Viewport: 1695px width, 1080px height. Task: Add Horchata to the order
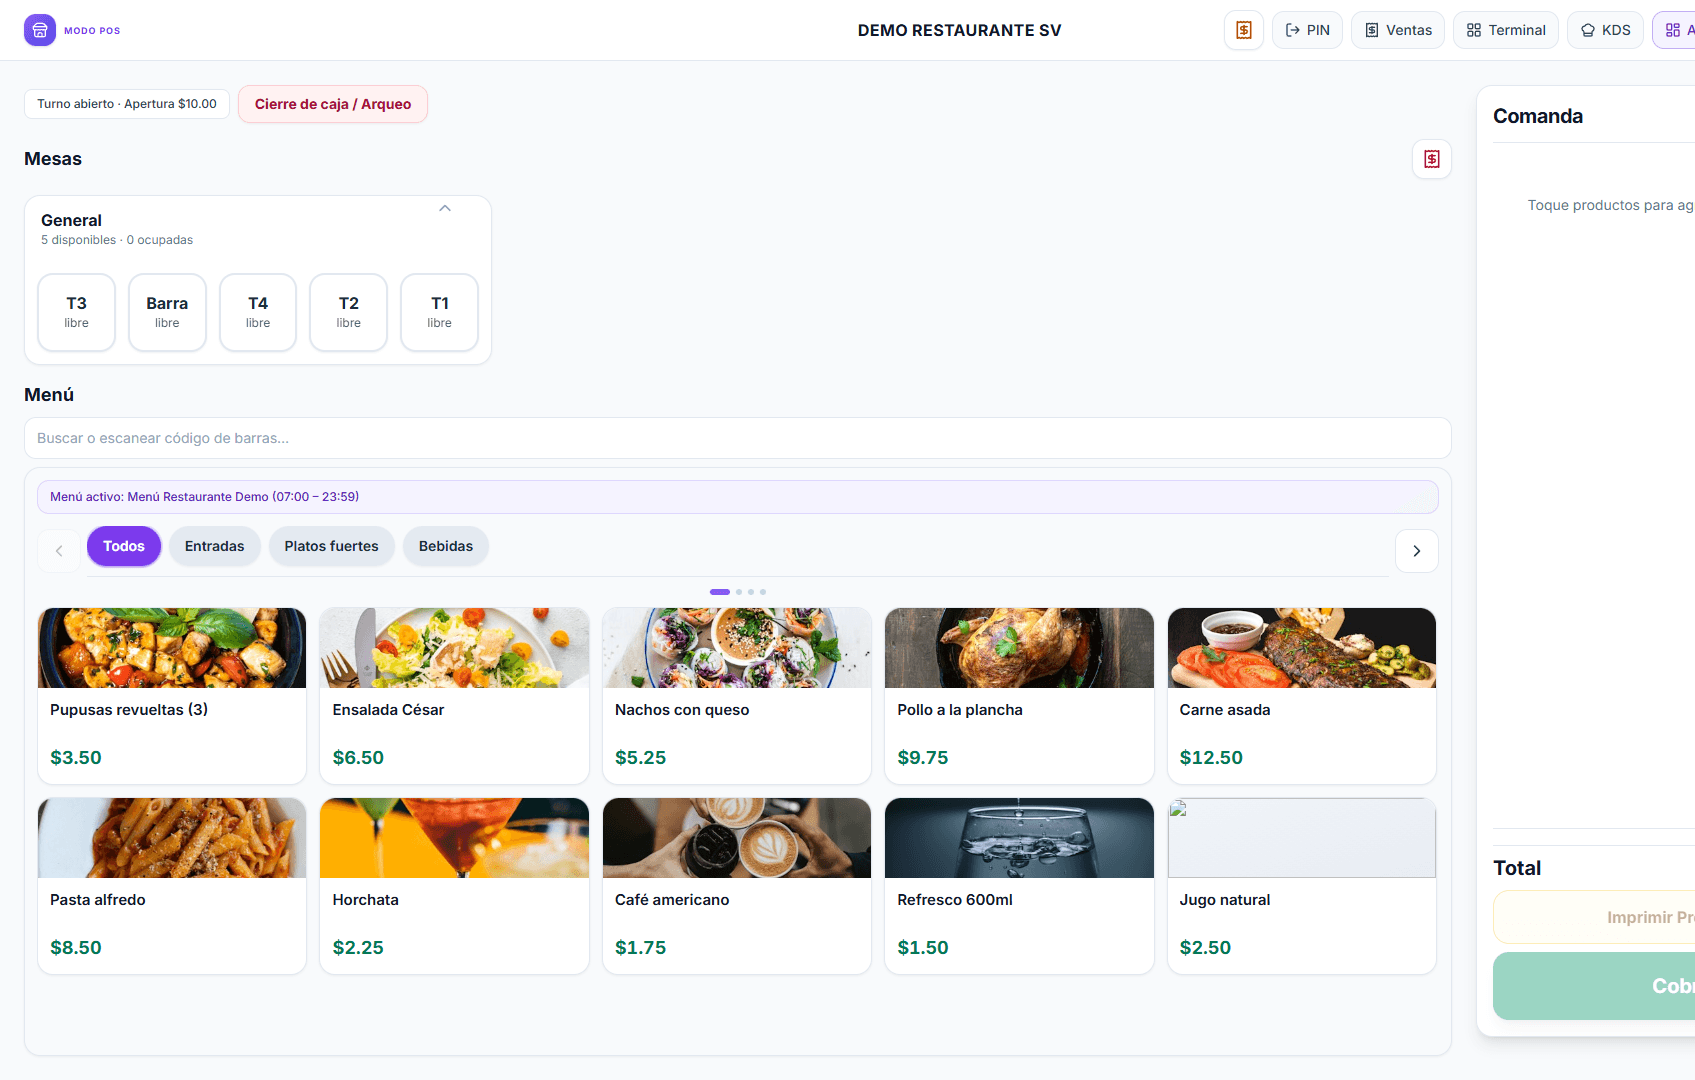(454, 886)
